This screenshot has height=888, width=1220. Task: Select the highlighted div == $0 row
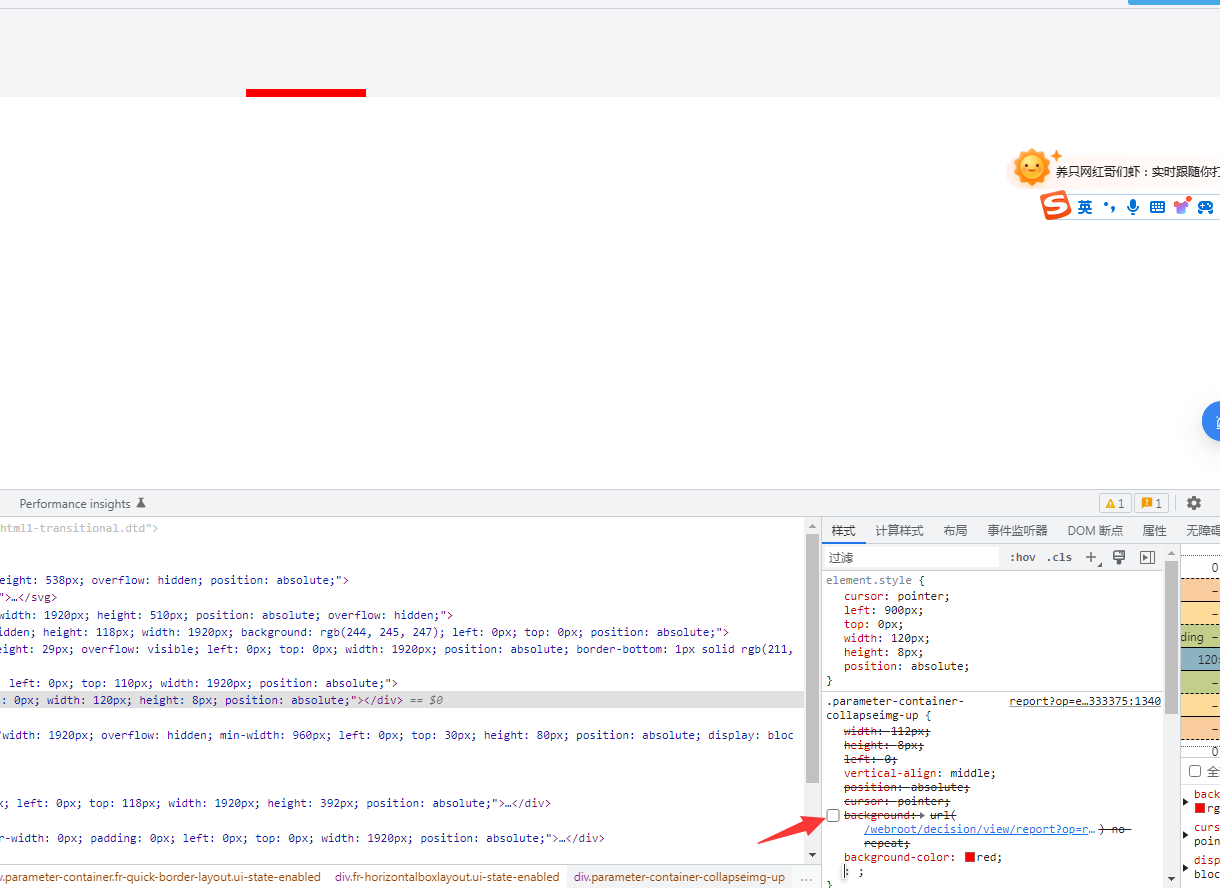coord(402,700)
